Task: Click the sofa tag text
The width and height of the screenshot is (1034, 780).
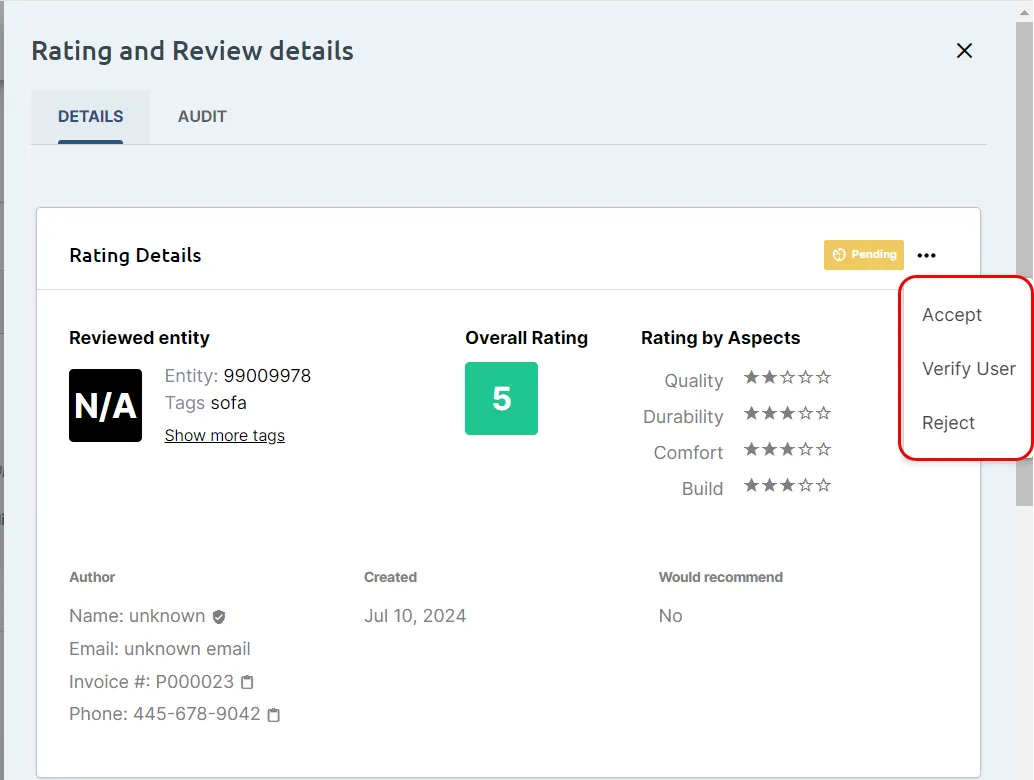Action: 228,403
